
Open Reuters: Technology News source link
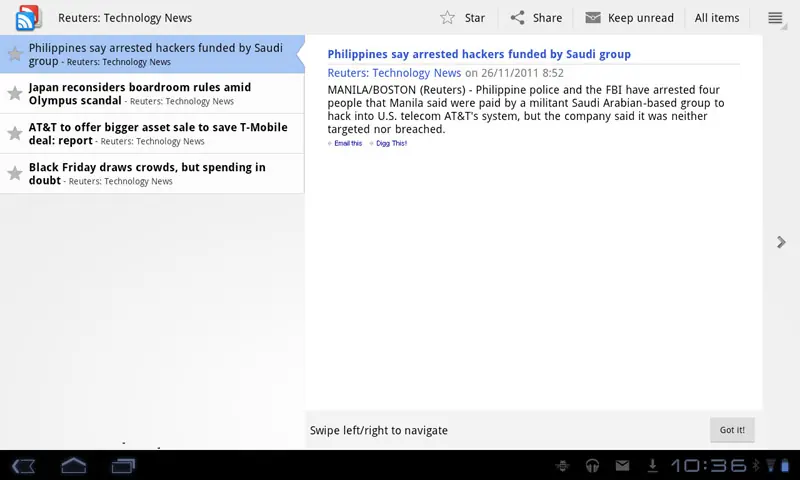(x=394, y=73)
